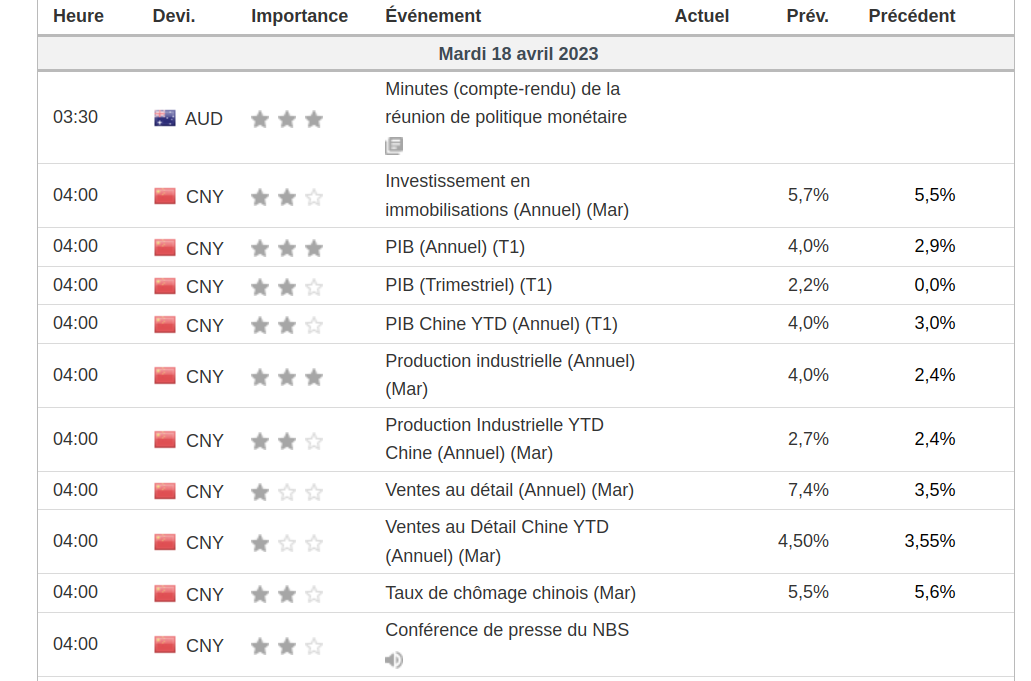Click the Événement column header
This screenshot has height=681, width=1031.
433,16
